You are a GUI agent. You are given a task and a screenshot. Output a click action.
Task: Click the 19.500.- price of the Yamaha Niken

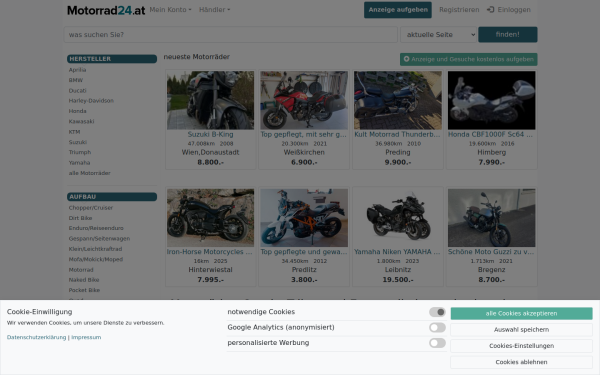(398, 280)
